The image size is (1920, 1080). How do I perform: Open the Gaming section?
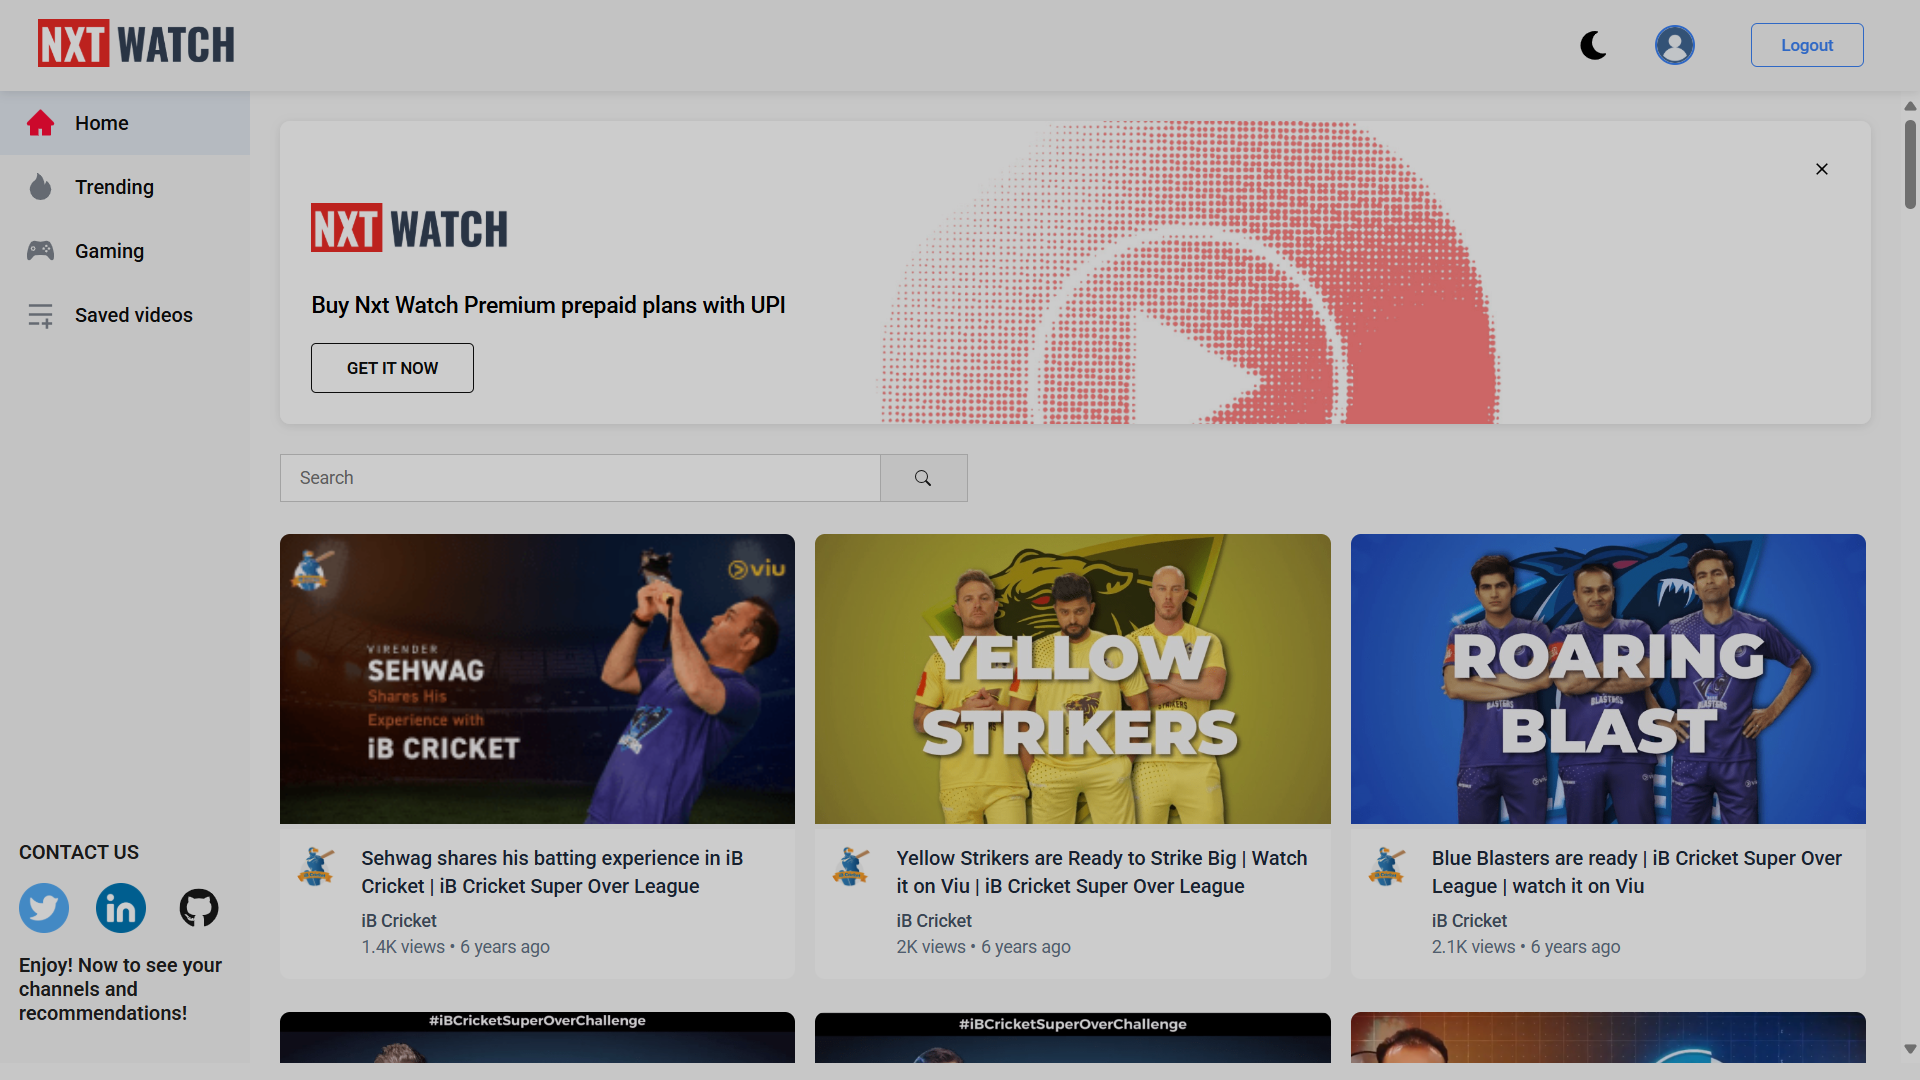click(109, 251)
